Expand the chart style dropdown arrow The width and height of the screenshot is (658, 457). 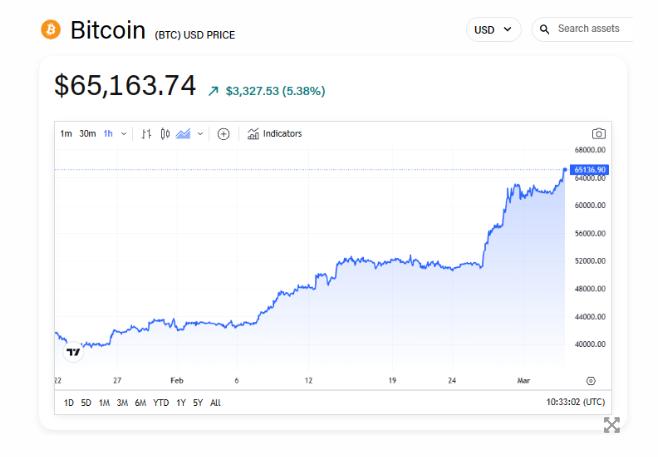pos(200,134)
